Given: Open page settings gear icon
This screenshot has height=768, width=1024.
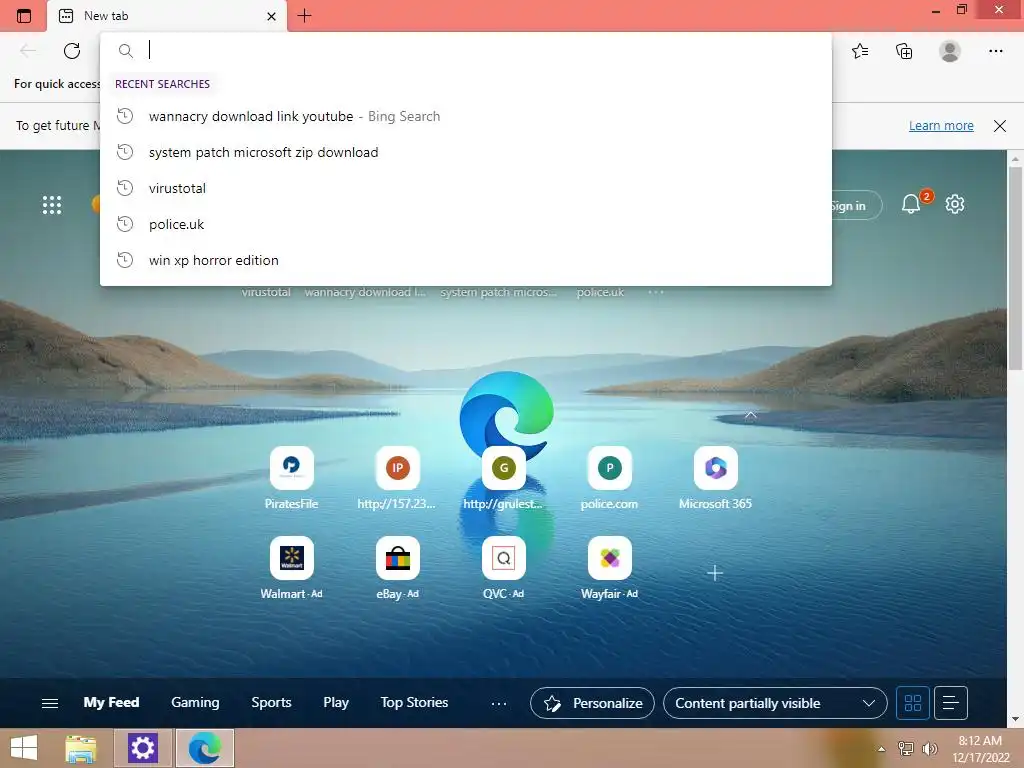Looking at the screenshot, I should (x=955, y=204).
